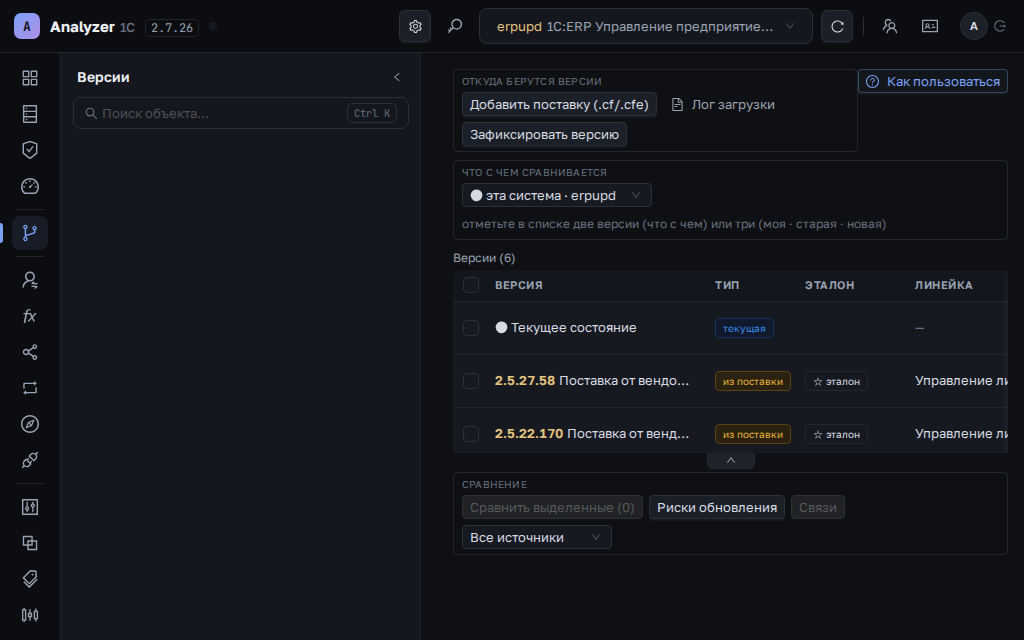Screen dimensions: 1024x640
Task: Click the round user avatar A
Action: pos(974,26)
